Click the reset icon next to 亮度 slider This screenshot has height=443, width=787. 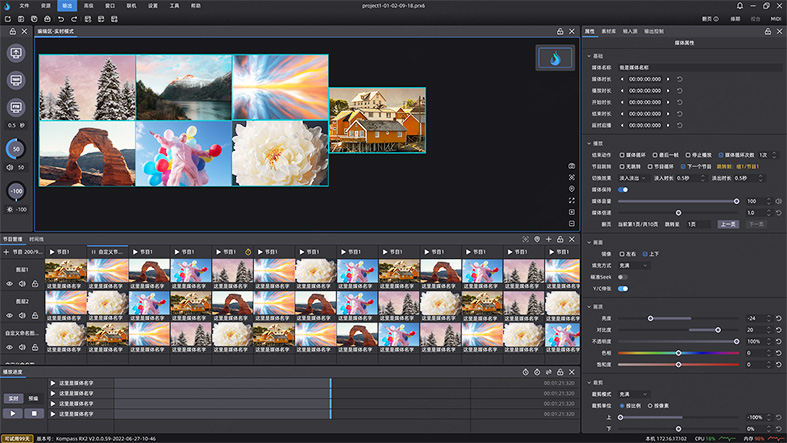(778, 318)
